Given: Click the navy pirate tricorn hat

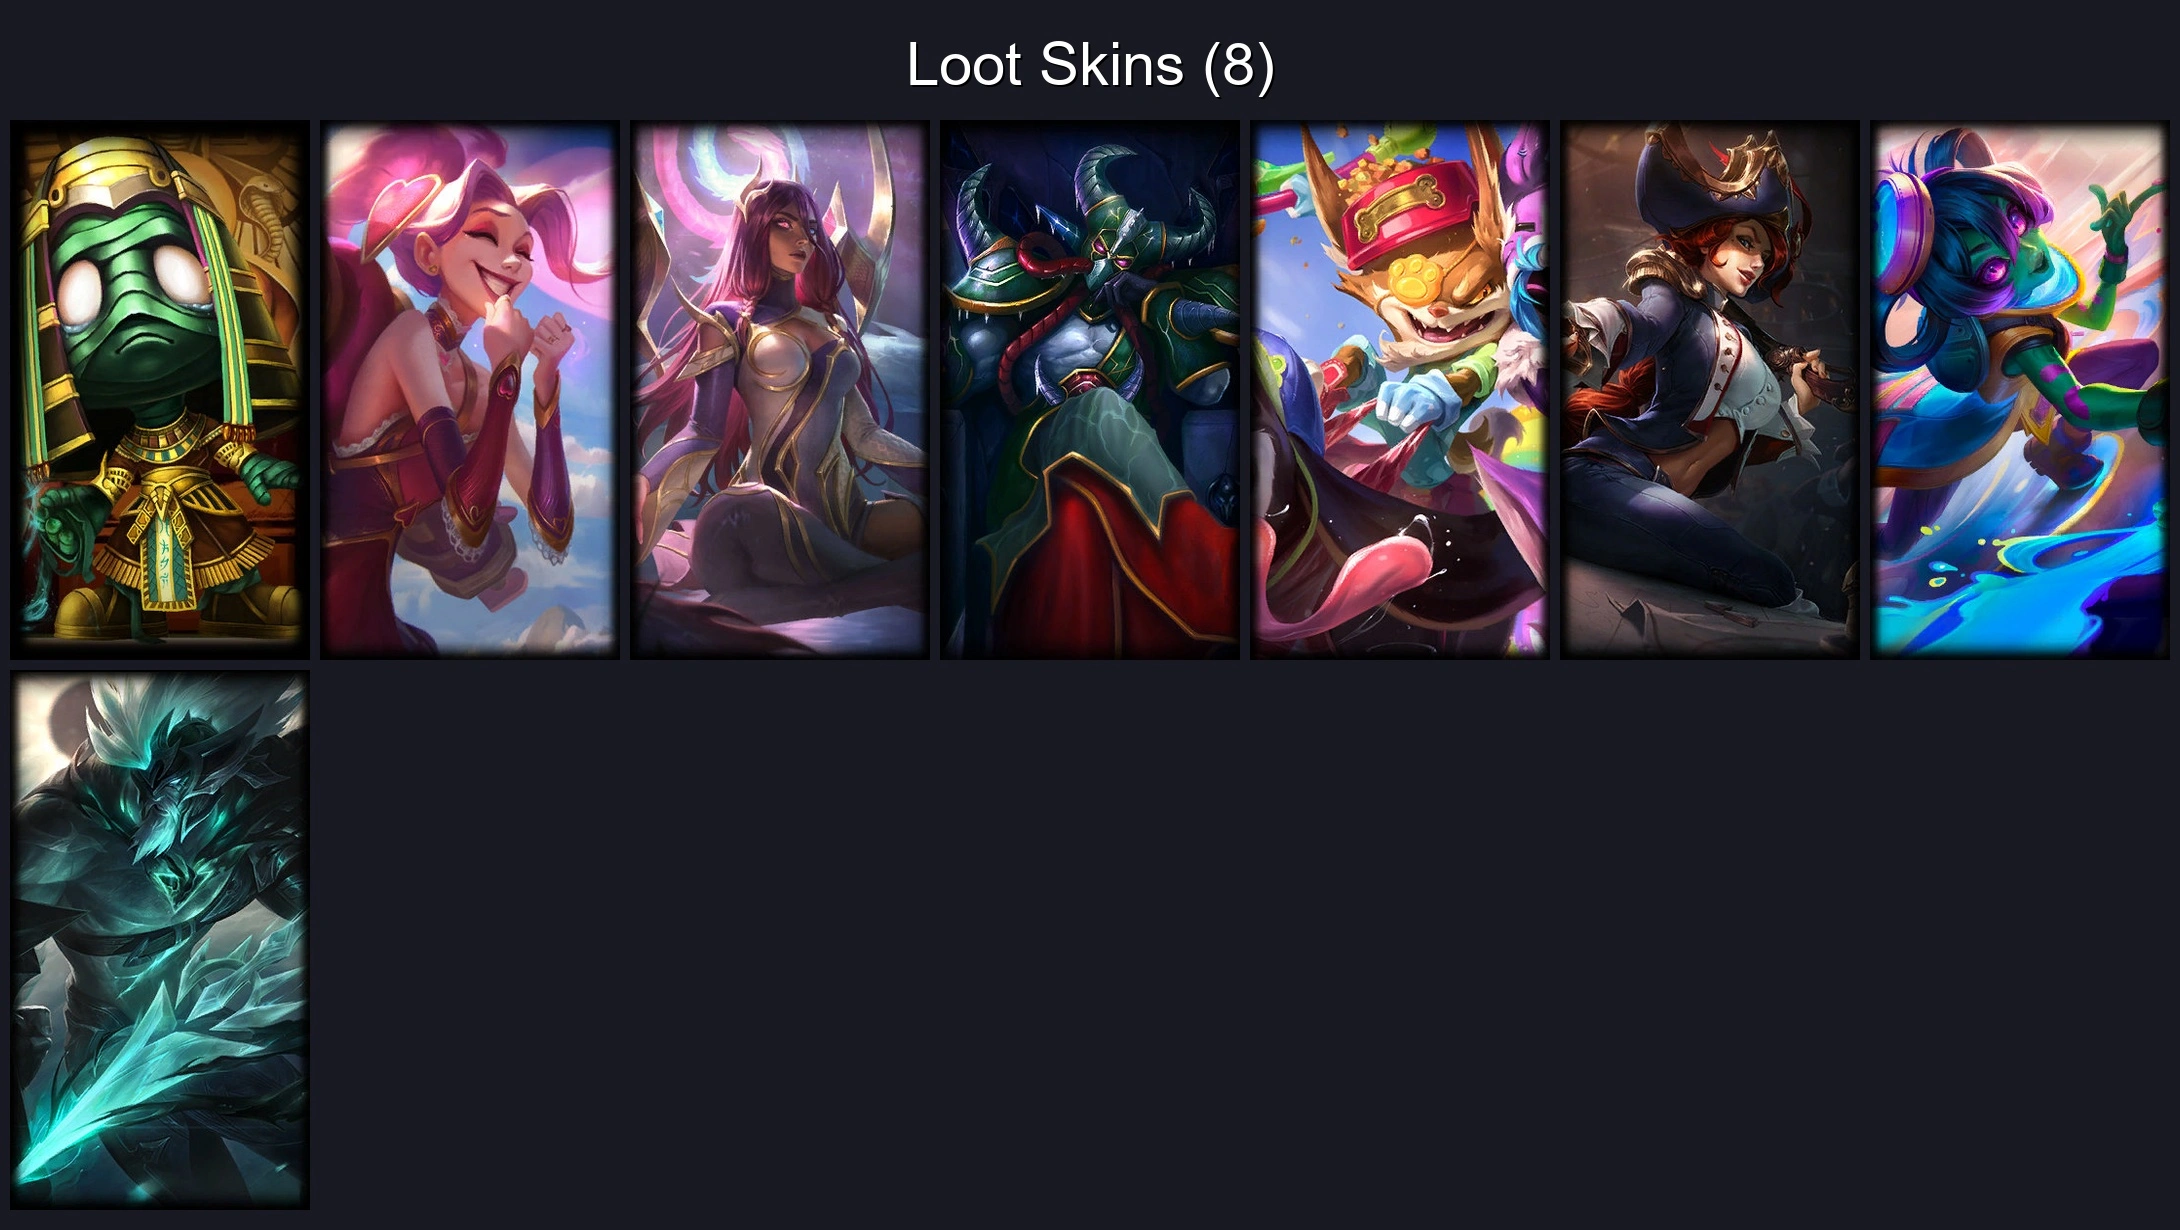Looking at the screenshot, I should [1712, 180].
